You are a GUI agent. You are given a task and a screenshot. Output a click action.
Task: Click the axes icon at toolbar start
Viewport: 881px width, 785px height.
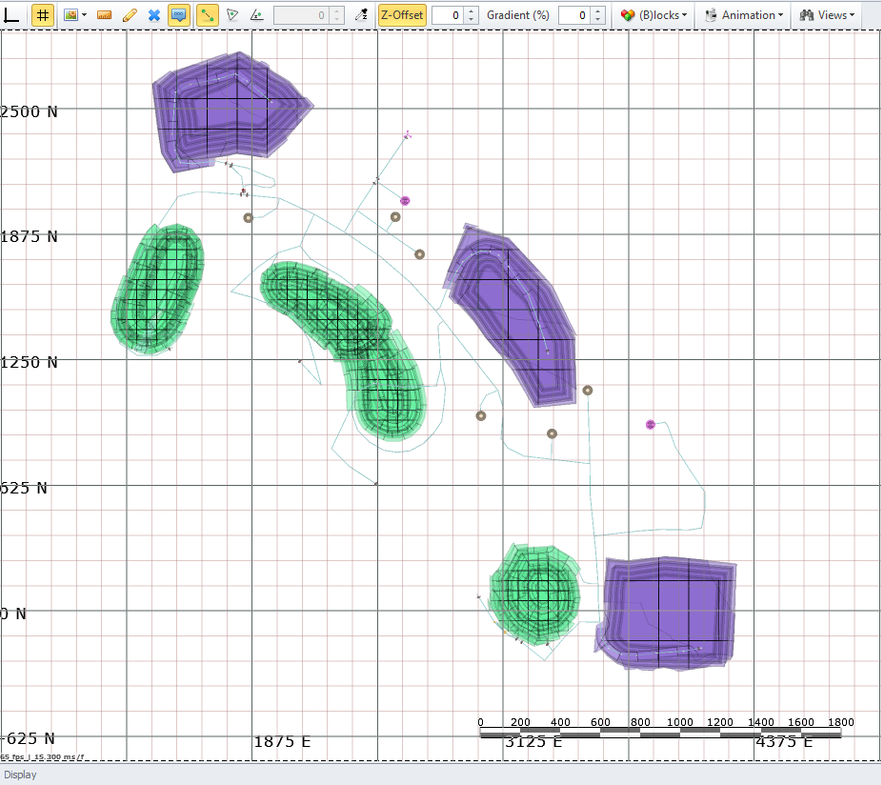(12, 15)
